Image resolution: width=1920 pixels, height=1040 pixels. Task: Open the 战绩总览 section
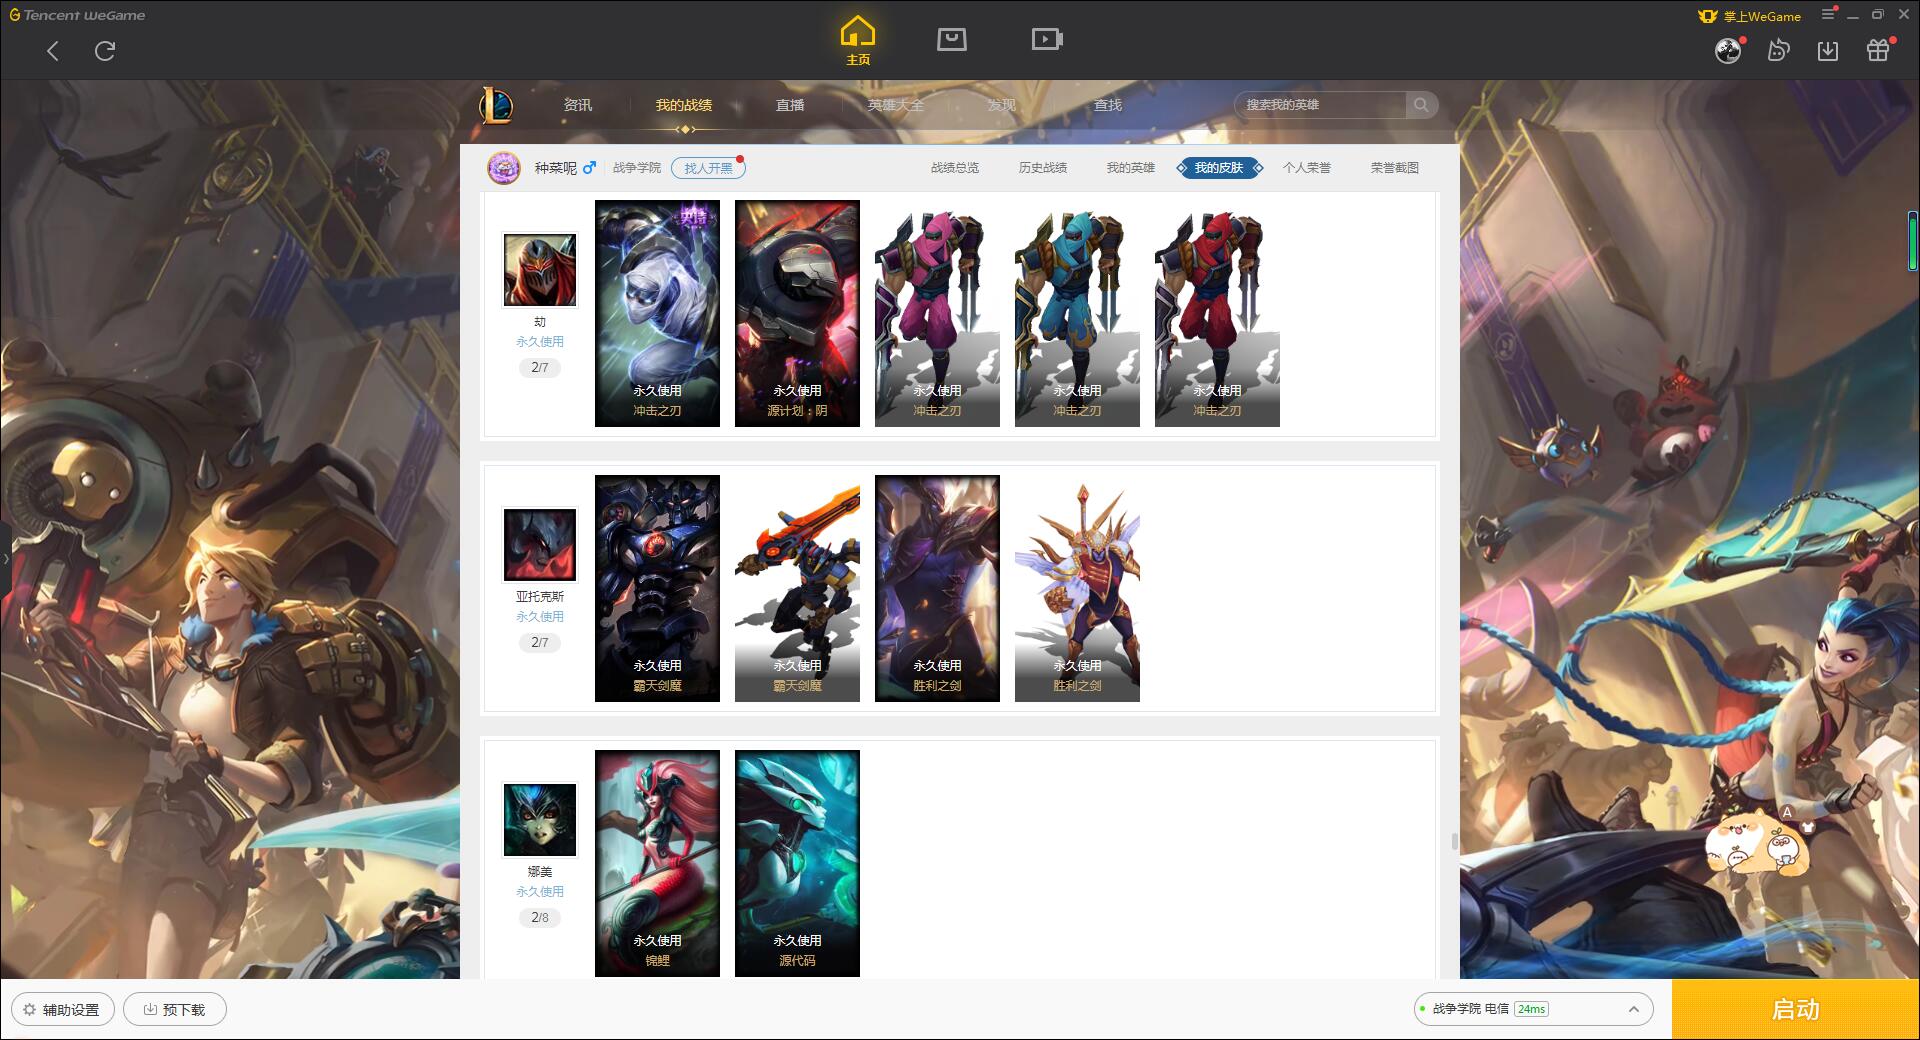[955, 168]
